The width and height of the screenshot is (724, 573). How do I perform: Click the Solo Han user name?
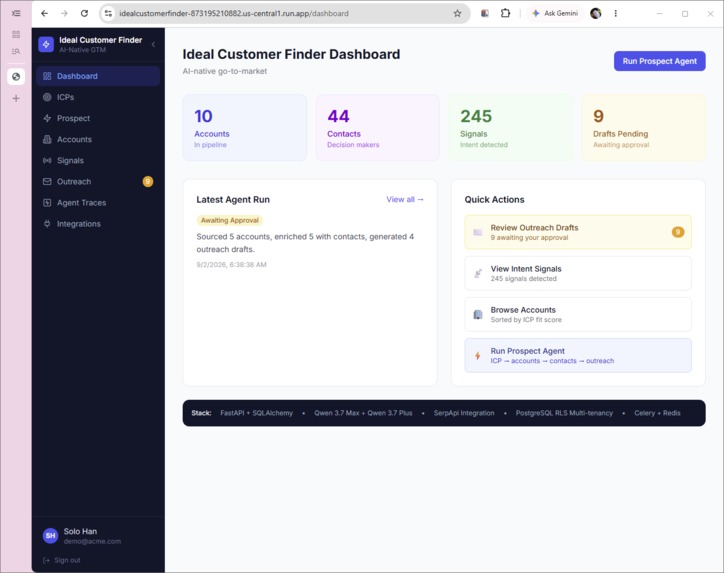(x=80, y=531)
